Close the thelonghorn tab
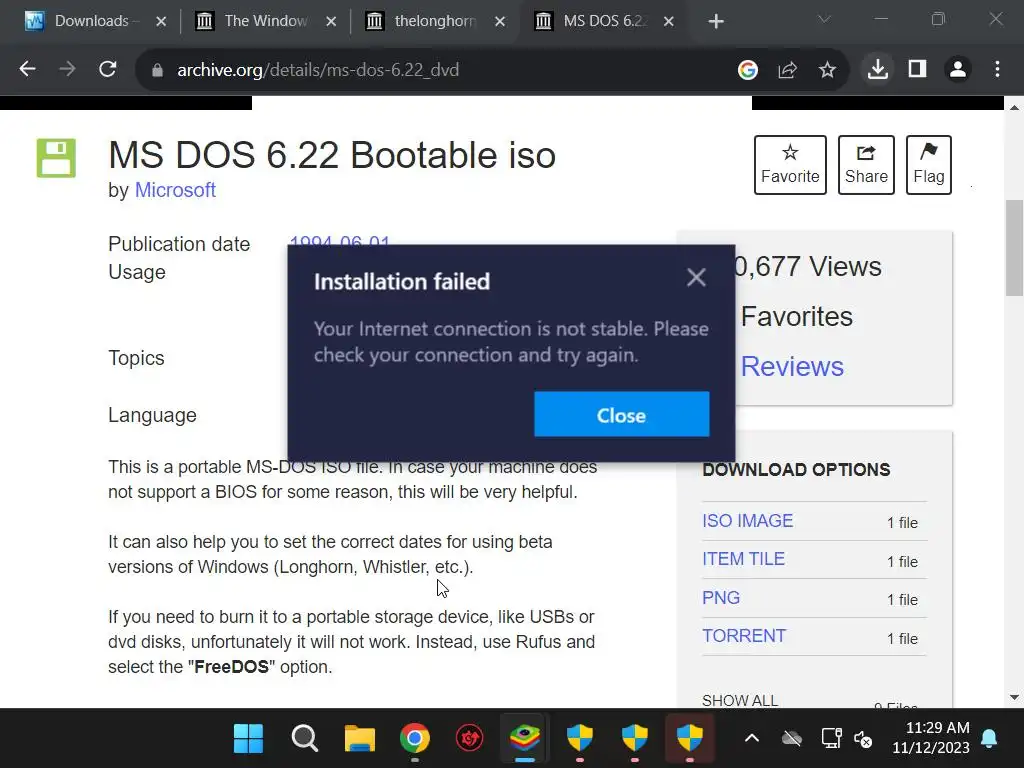This screenshot has width=1024, height=768. [500, 22]
